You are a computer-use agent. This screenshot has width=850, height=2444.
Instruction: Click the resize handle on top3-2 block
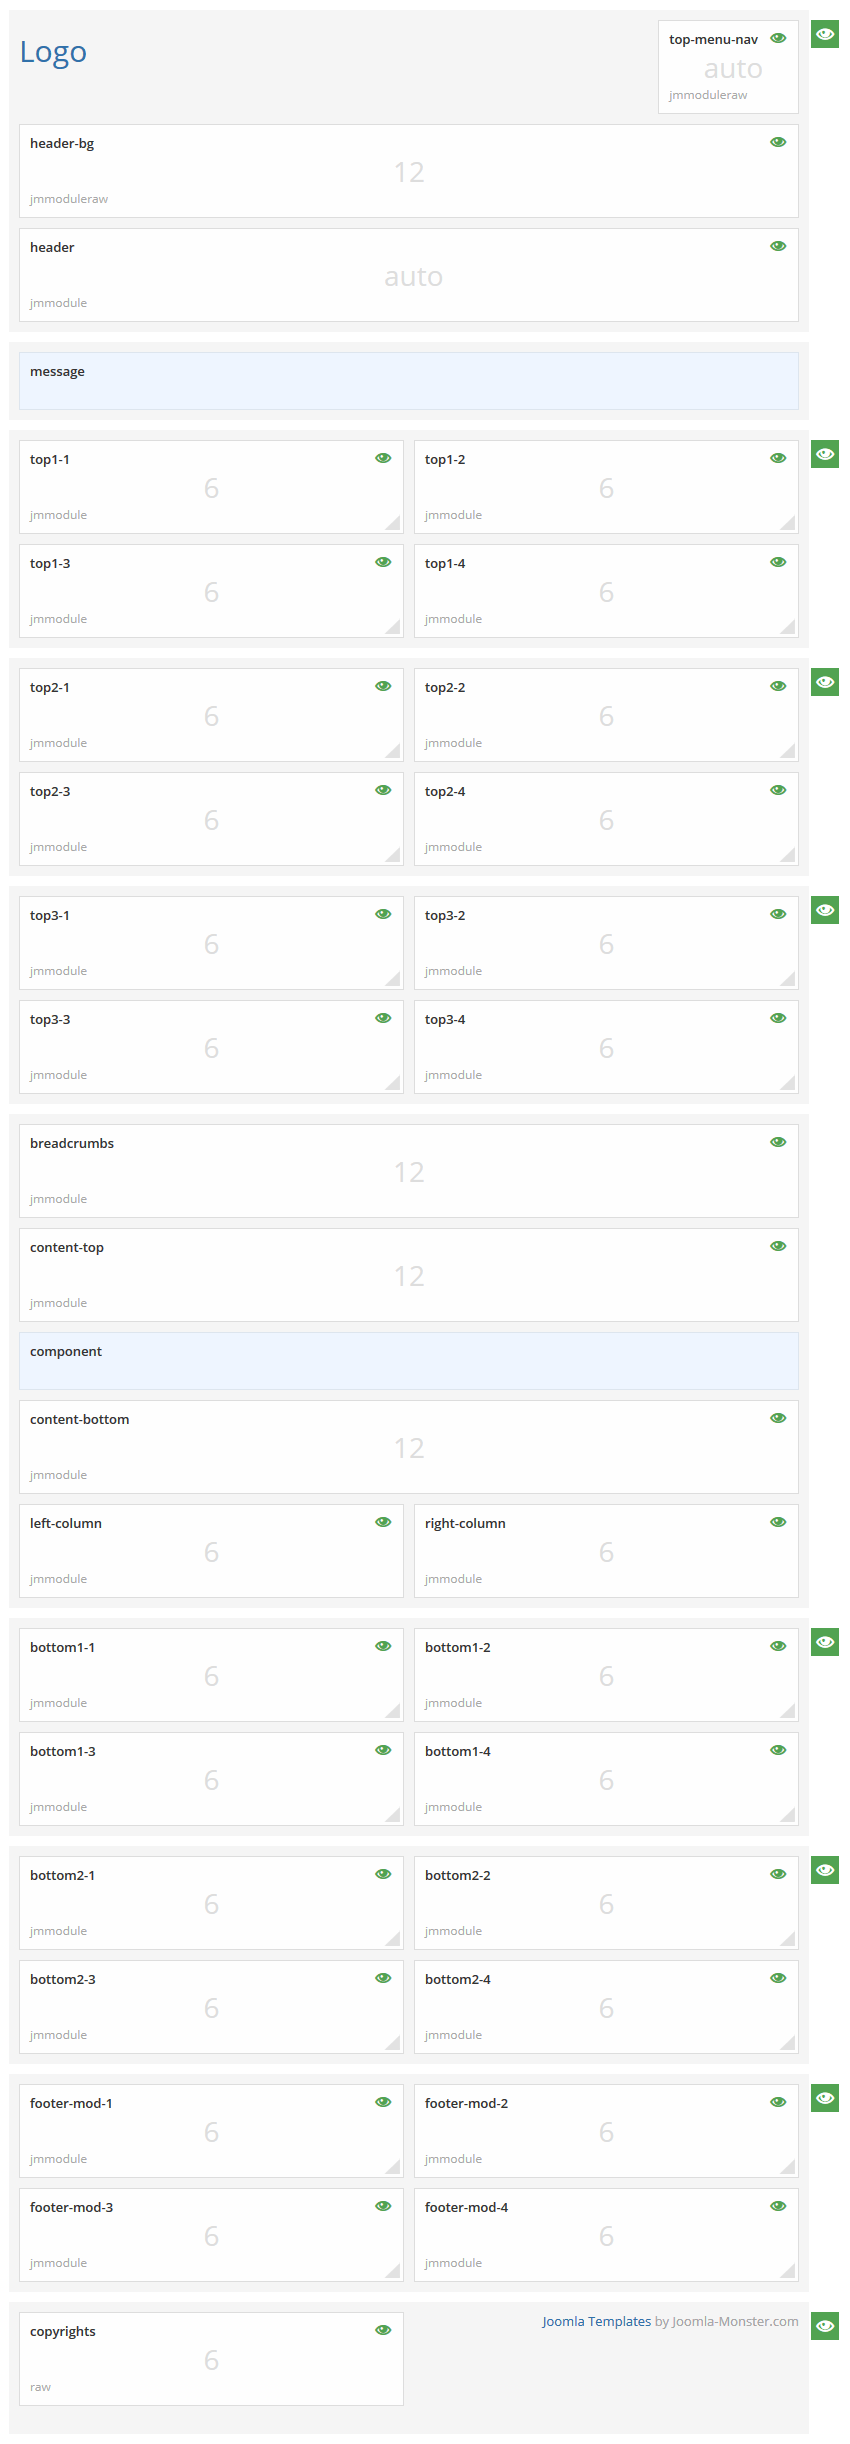[789, 980]
